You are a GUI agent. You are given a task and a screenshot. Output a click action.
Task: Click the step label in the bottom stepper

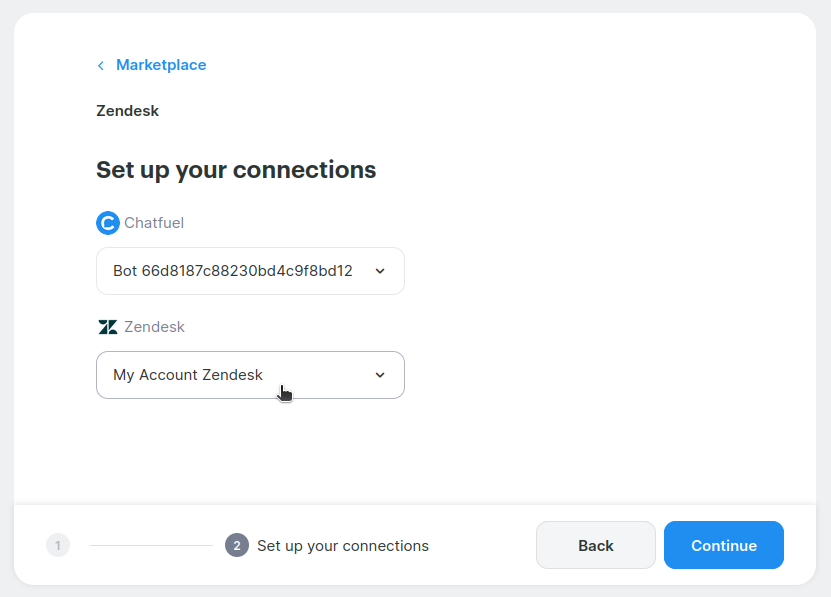coord(343,546)
